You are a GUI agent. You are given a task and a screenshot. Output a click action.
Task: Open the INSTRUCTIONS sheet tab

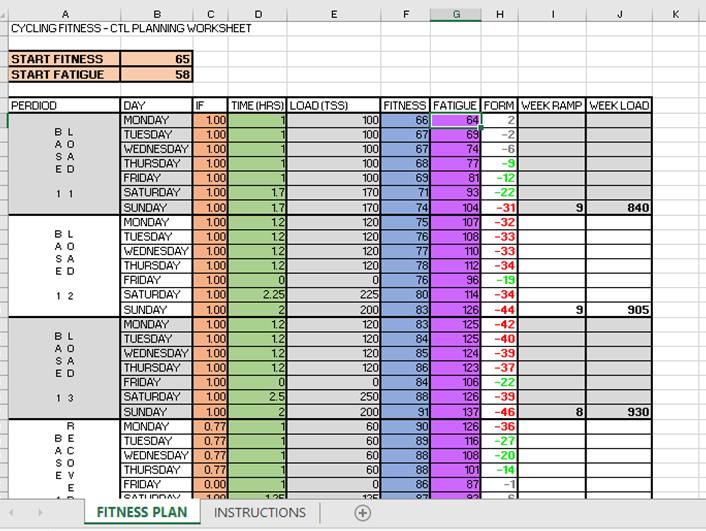pyautogui.click(x=260, y=513)
